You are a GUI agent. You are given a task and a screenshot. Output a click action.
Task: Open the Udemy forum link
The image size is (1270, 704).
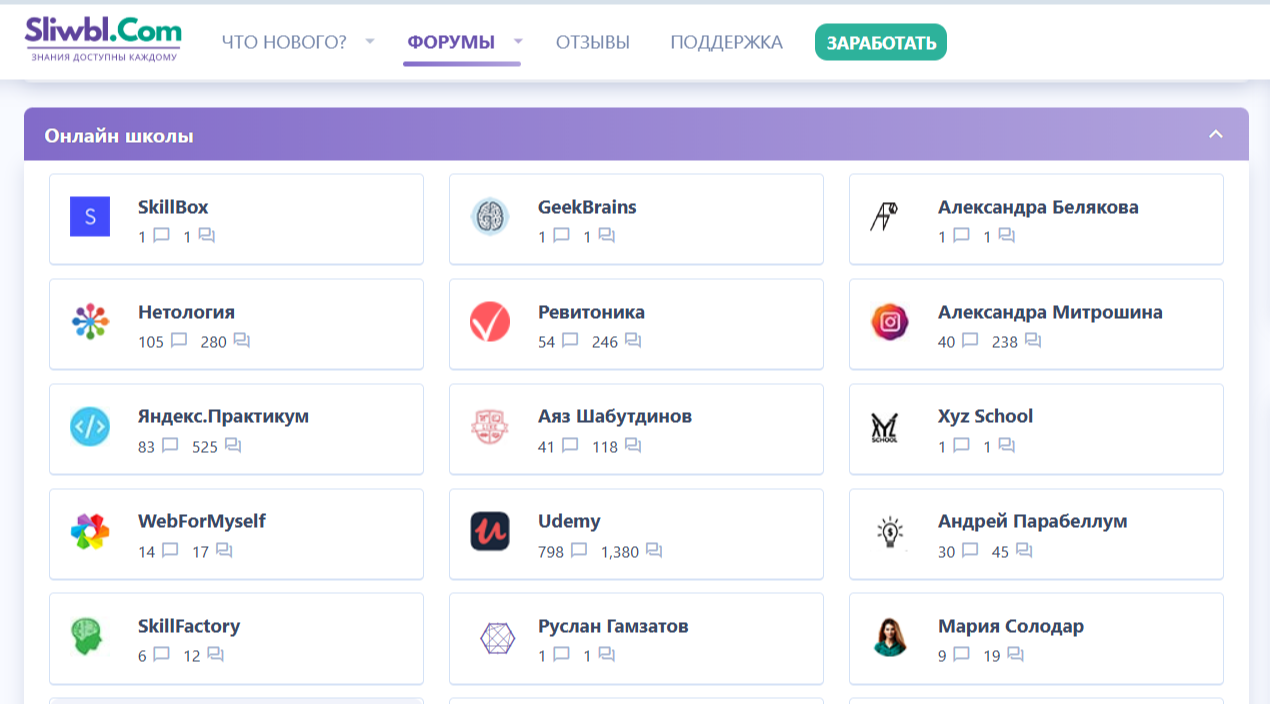click(569, 521)
